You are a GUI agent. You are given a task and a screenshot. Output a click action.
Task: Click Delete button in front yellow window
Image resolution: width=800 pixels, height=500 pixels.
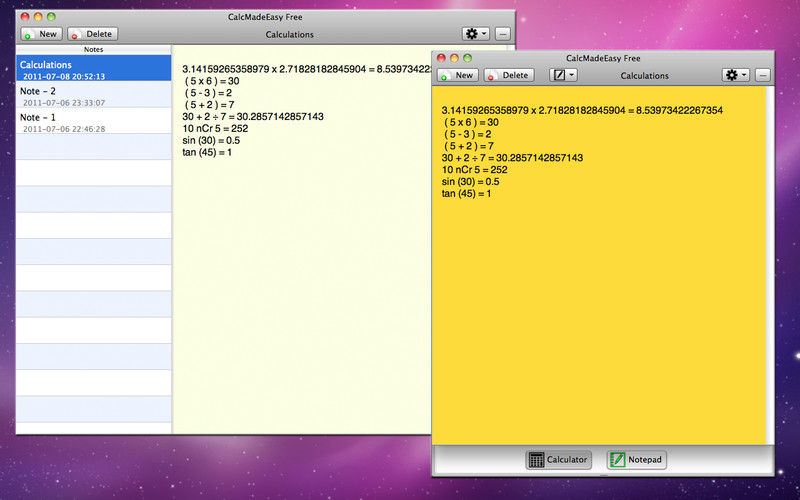point(508,75)
